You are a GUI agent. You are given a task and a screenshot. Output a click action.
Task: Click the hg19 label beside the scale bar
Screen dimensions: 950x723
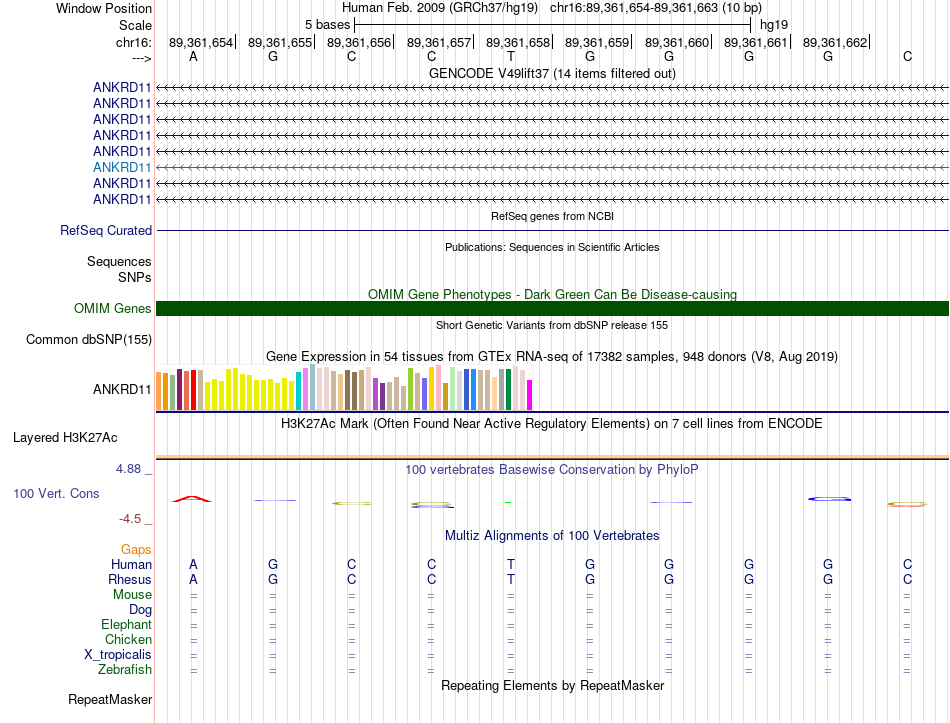click(774, 25)
